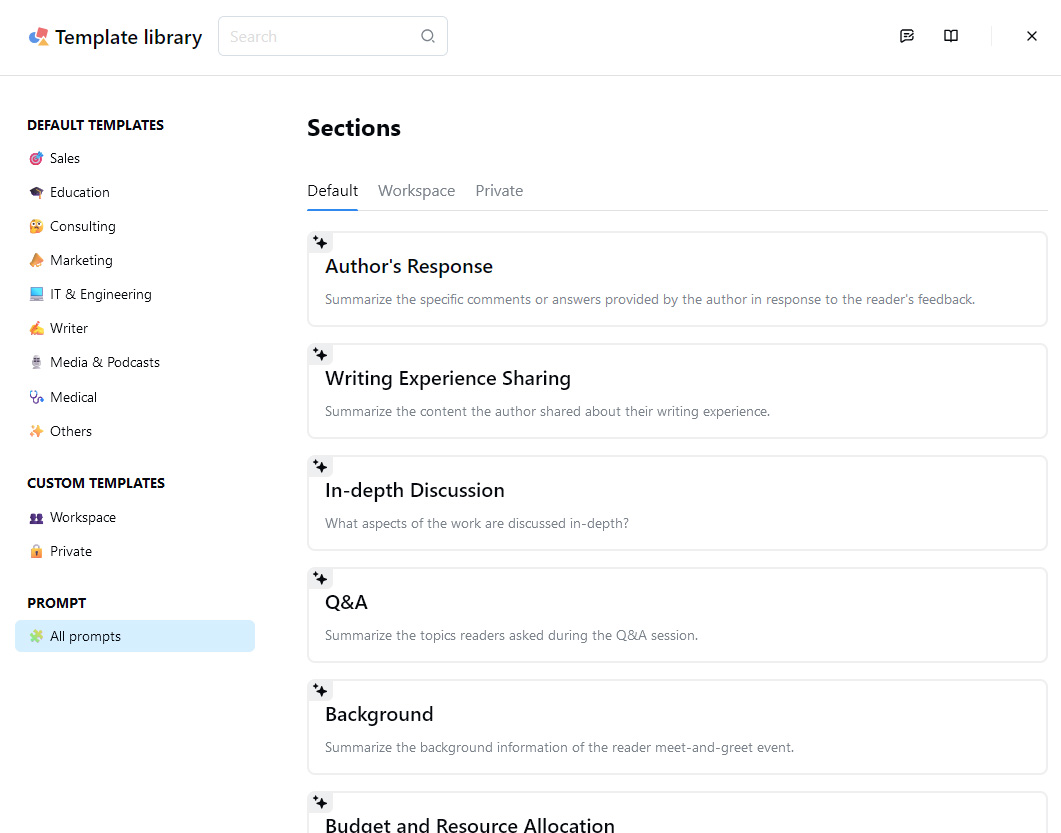The width and height of the screenshot is (1061, 833).
Task: Click the Medical stethoscope icon
Action: (x=36, y=397)
